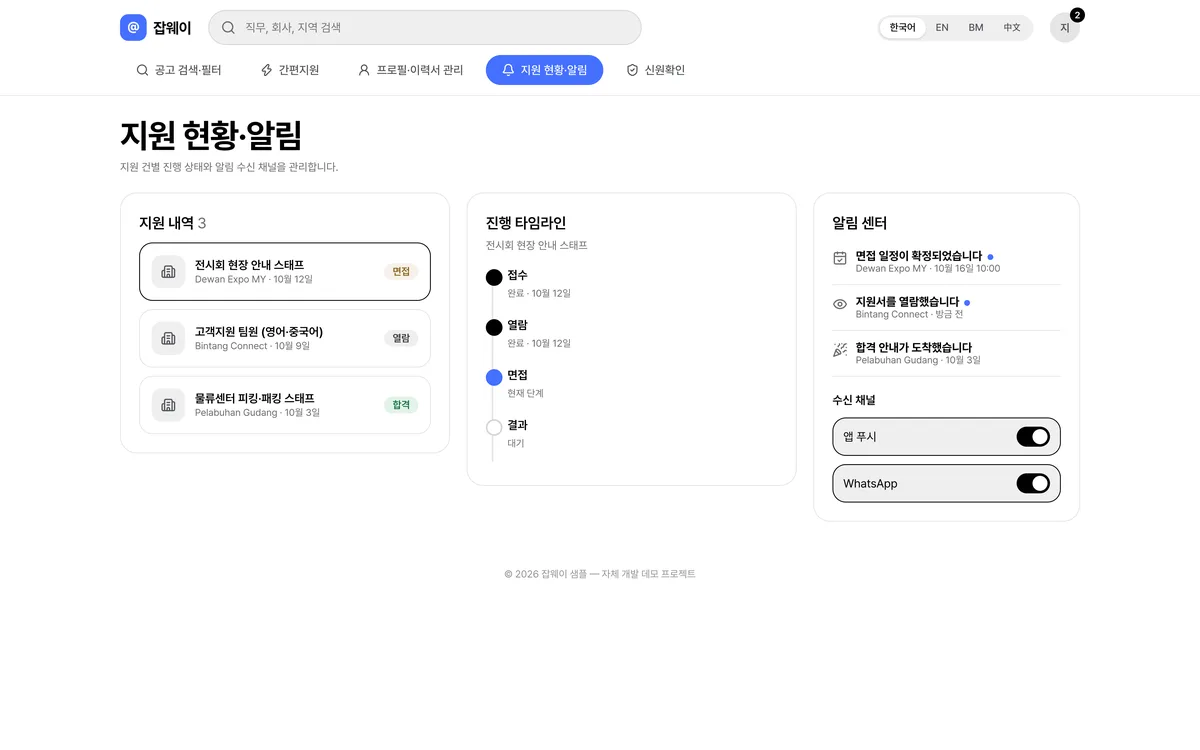Click the empty 결과 timeline dot
This screenshot has width=1200, height=750.
point(494,427)
